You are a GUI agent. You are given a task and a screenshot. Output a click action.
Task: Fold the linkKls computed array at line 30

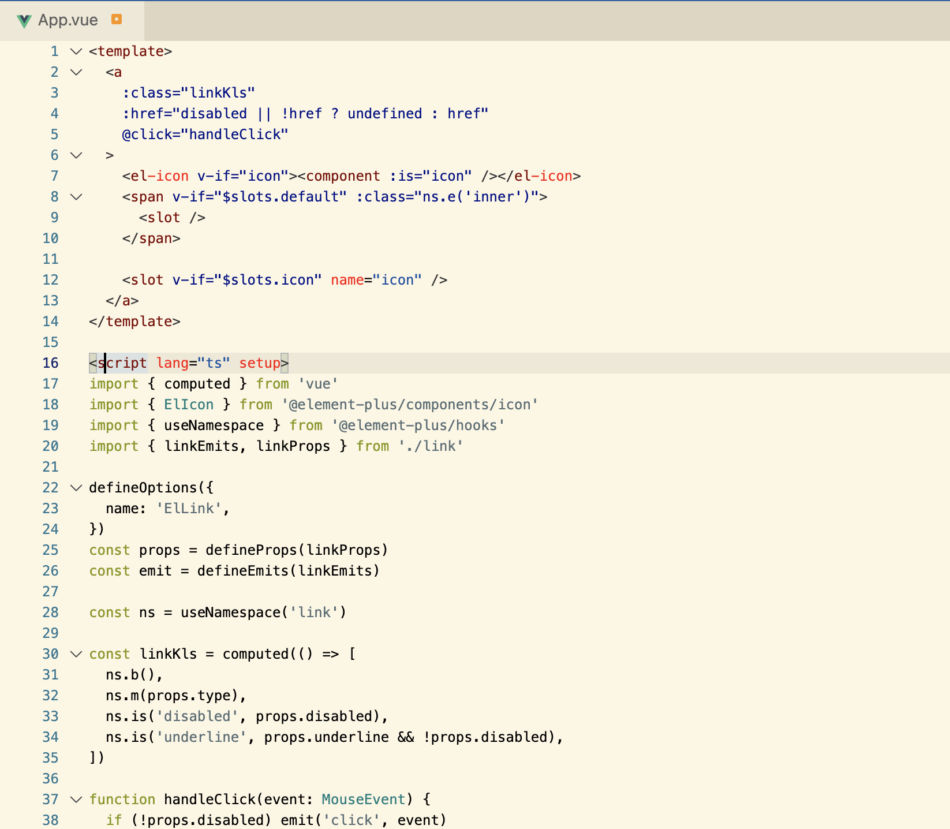tap(76, 654)
